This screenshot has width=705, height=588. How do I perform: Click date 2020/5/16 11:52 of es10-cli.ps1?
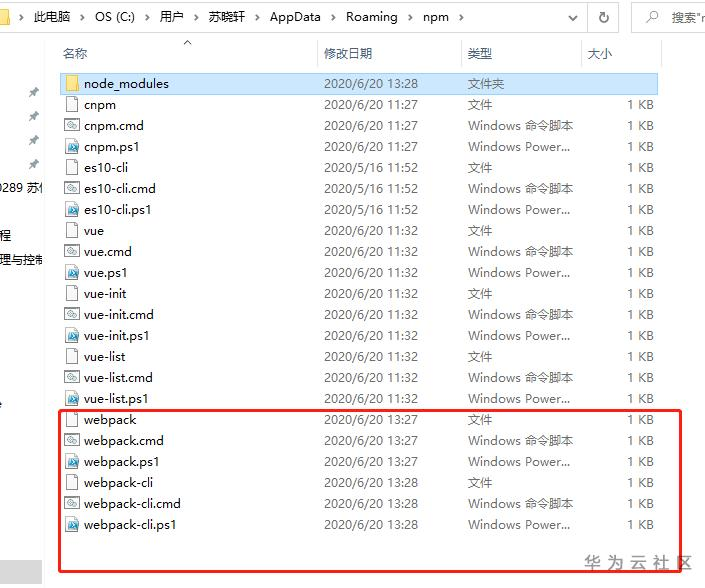coord(371,210)
